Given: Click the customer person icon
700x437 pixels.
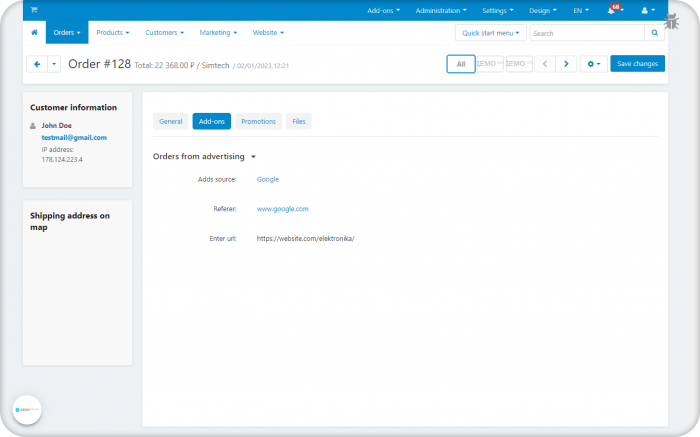Looking at the screenshot, I should [x=33, y=126].
